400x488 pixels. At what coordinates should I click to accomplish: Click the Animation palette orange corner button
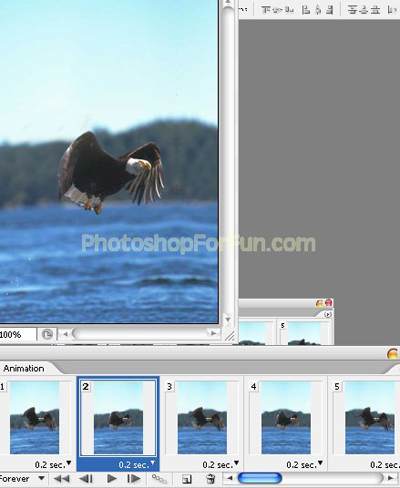point(393,354)
